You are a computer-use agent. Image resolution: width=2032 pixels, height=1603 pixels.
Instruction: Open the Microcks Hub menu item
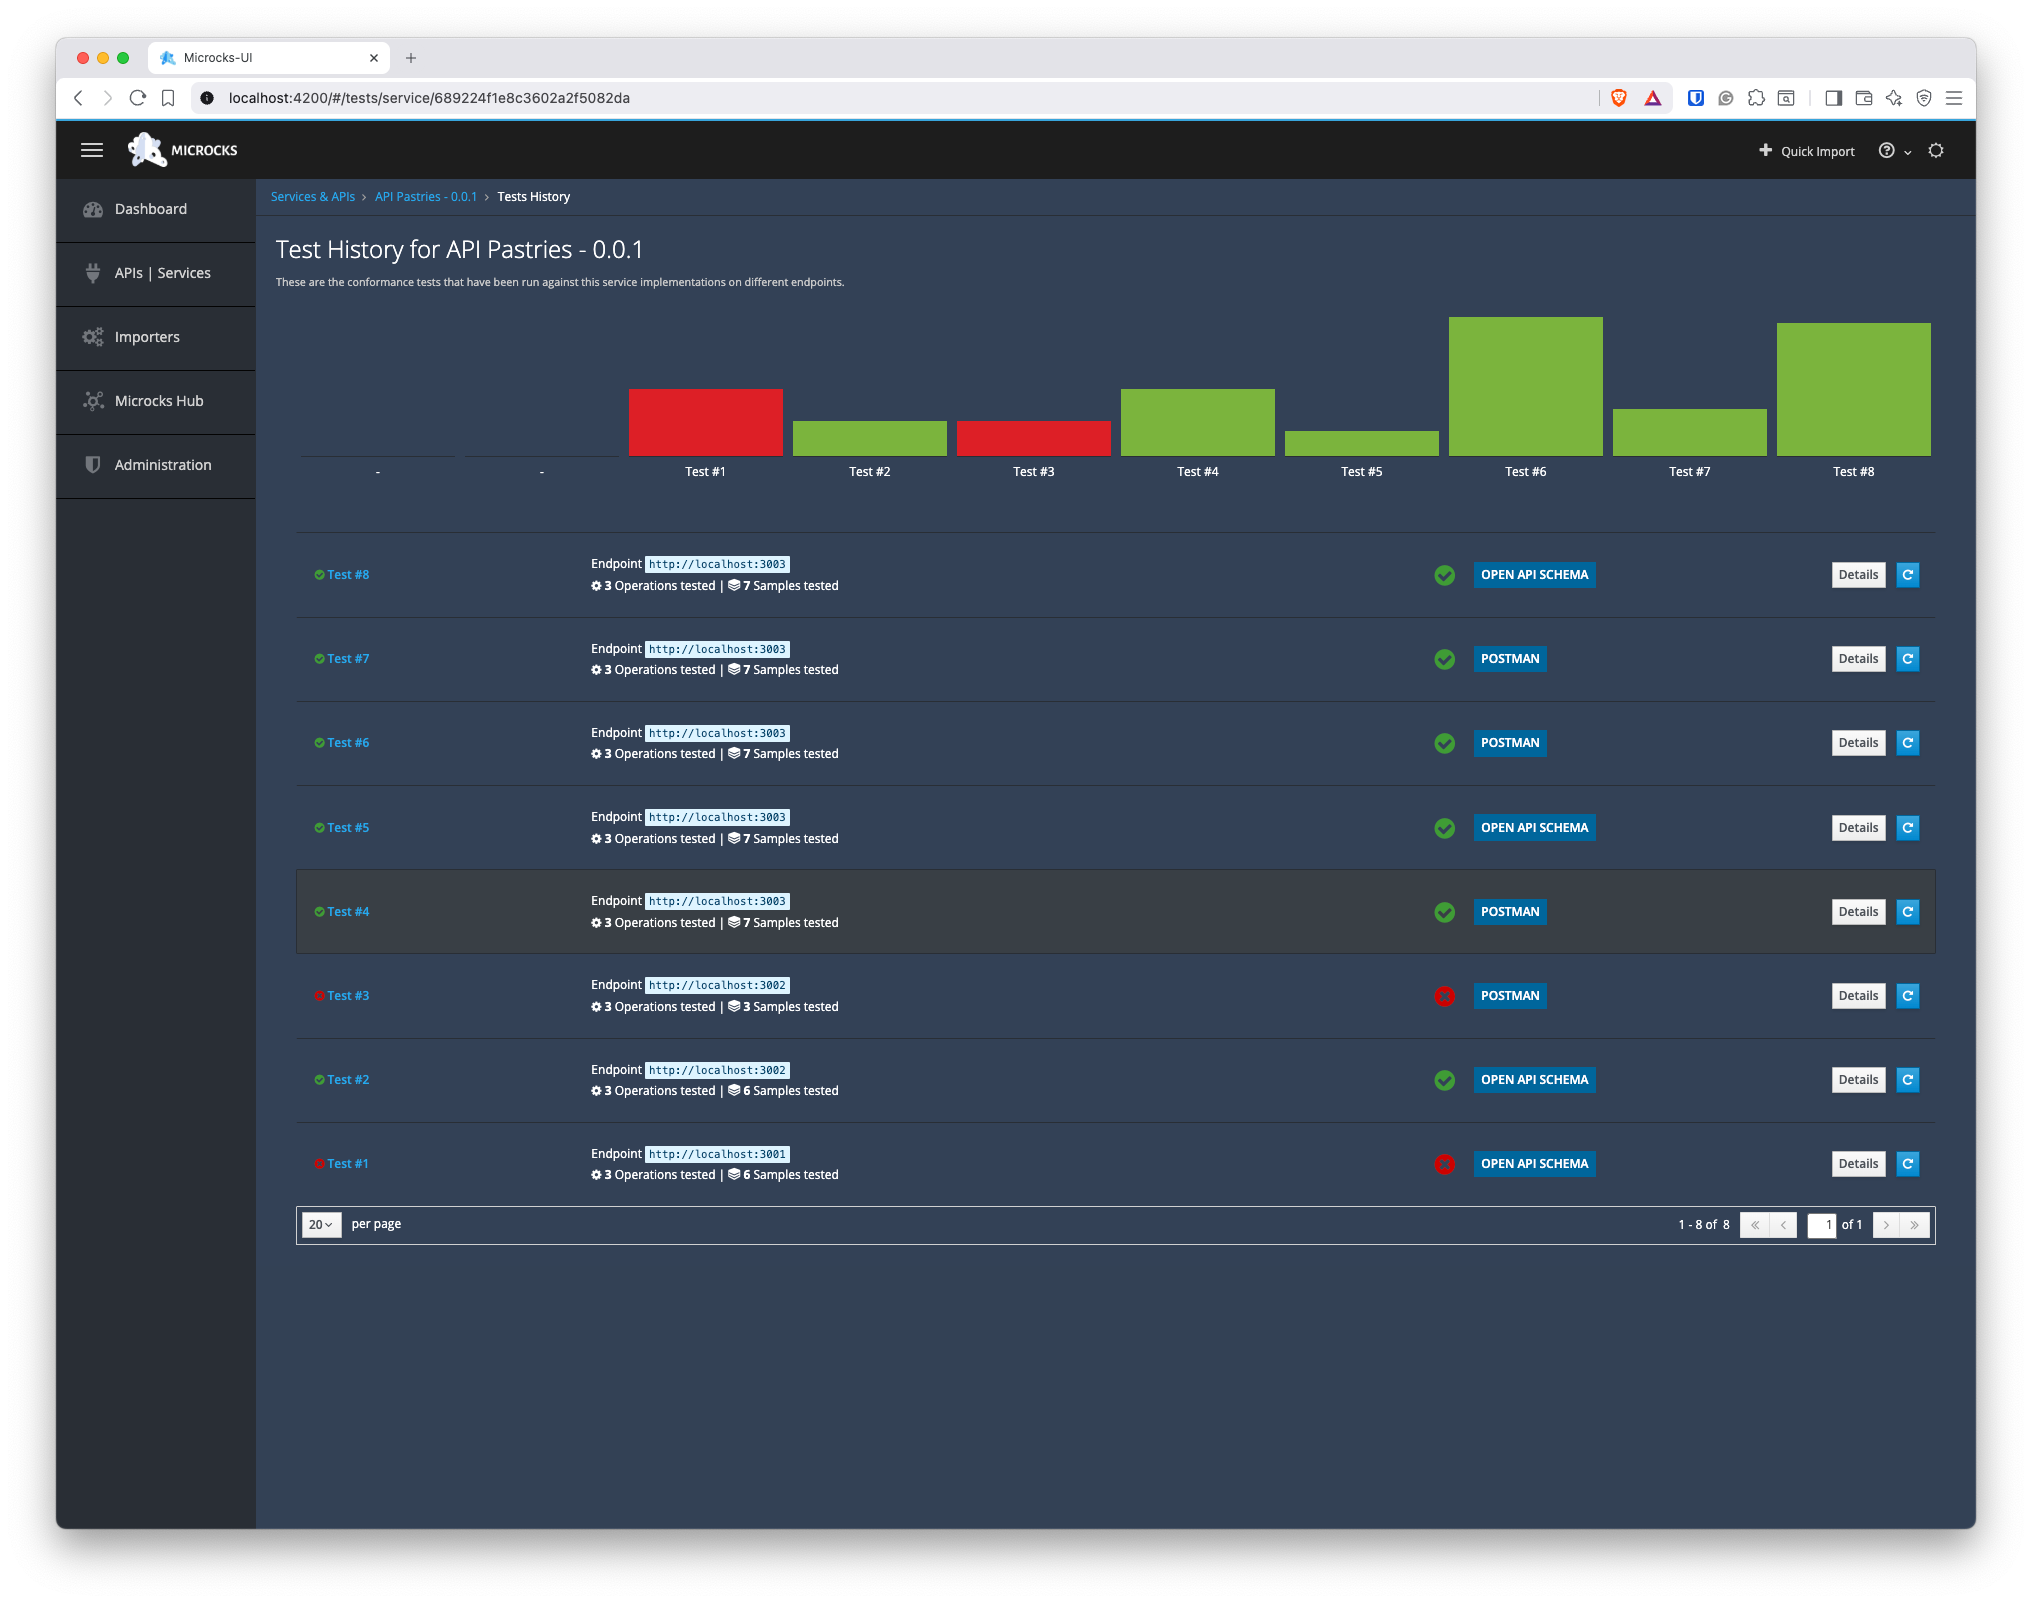(159, 401)
